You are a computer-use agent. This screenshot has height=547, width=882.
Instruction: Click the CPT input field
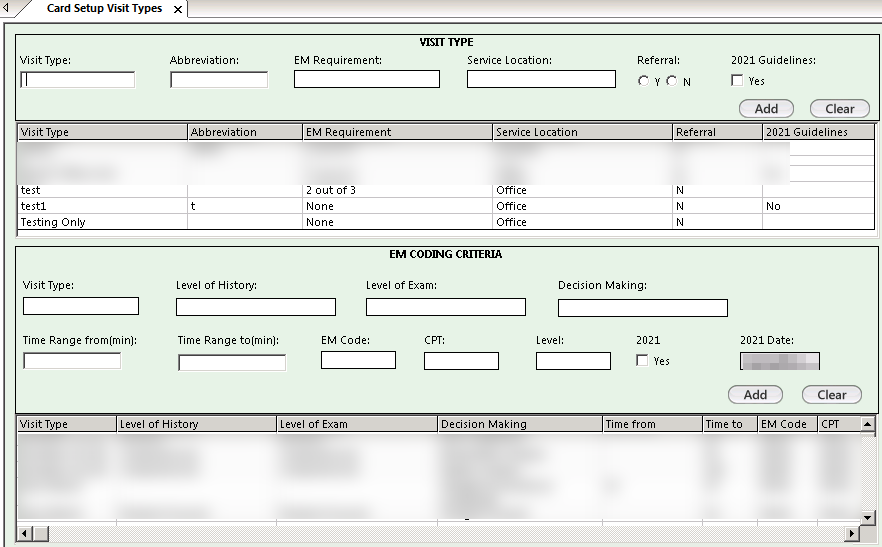(461, 361)
